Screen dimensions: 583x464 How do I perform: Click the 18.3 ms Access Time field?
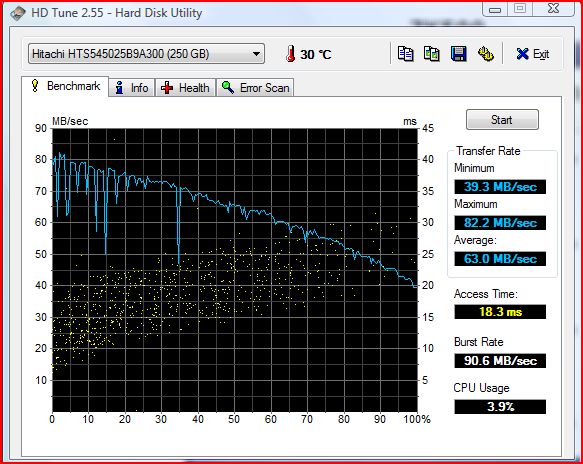[x=500, y=312]
